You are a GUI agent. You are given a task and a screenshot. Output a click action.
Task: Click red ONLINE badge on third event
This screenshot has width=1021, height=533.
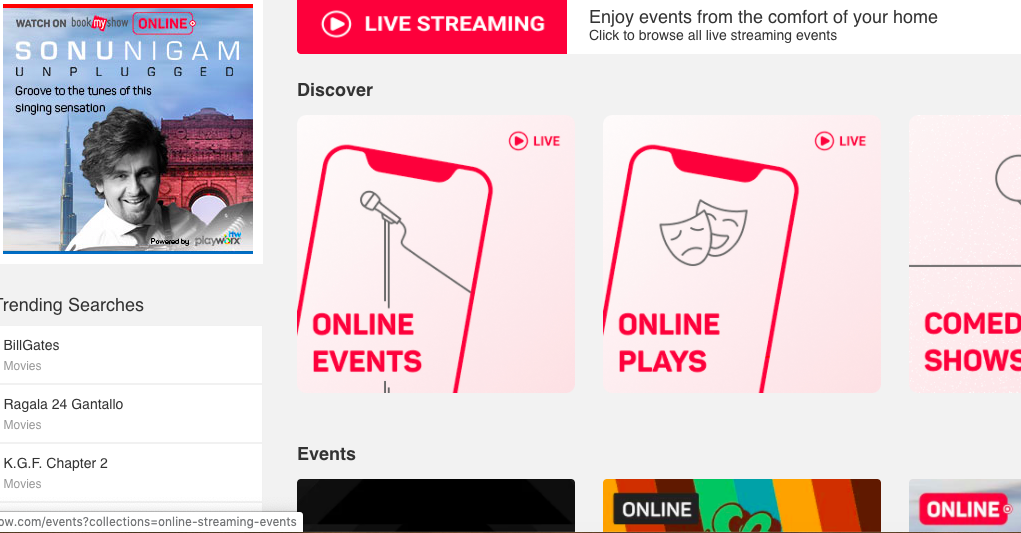(x=966, y=509)
